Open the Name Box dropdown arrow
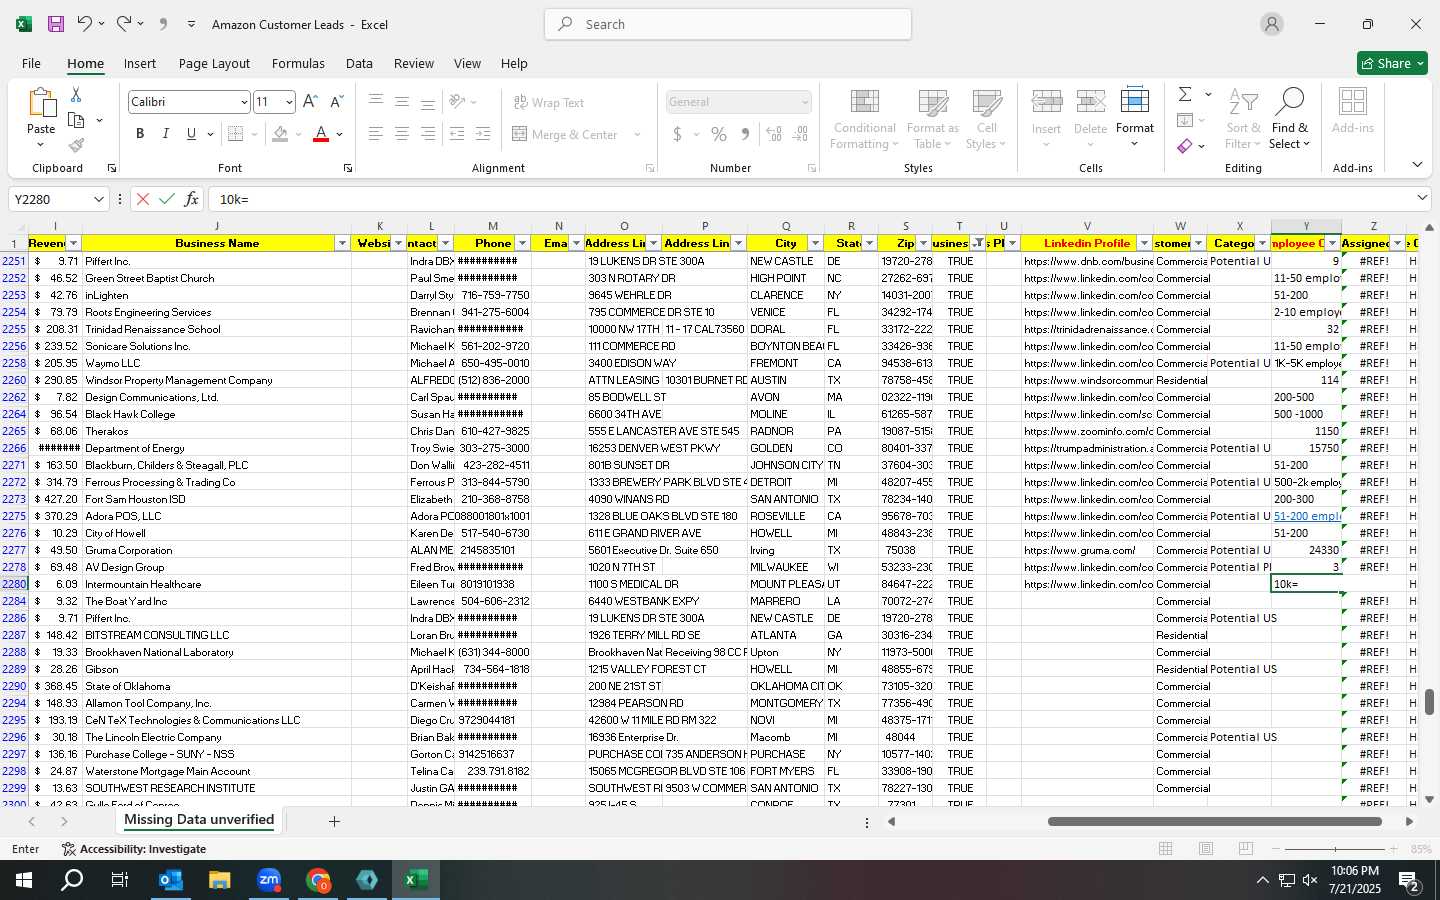Image resolution: width=1440 pixels, height=900 pixels. pos(98,199)
